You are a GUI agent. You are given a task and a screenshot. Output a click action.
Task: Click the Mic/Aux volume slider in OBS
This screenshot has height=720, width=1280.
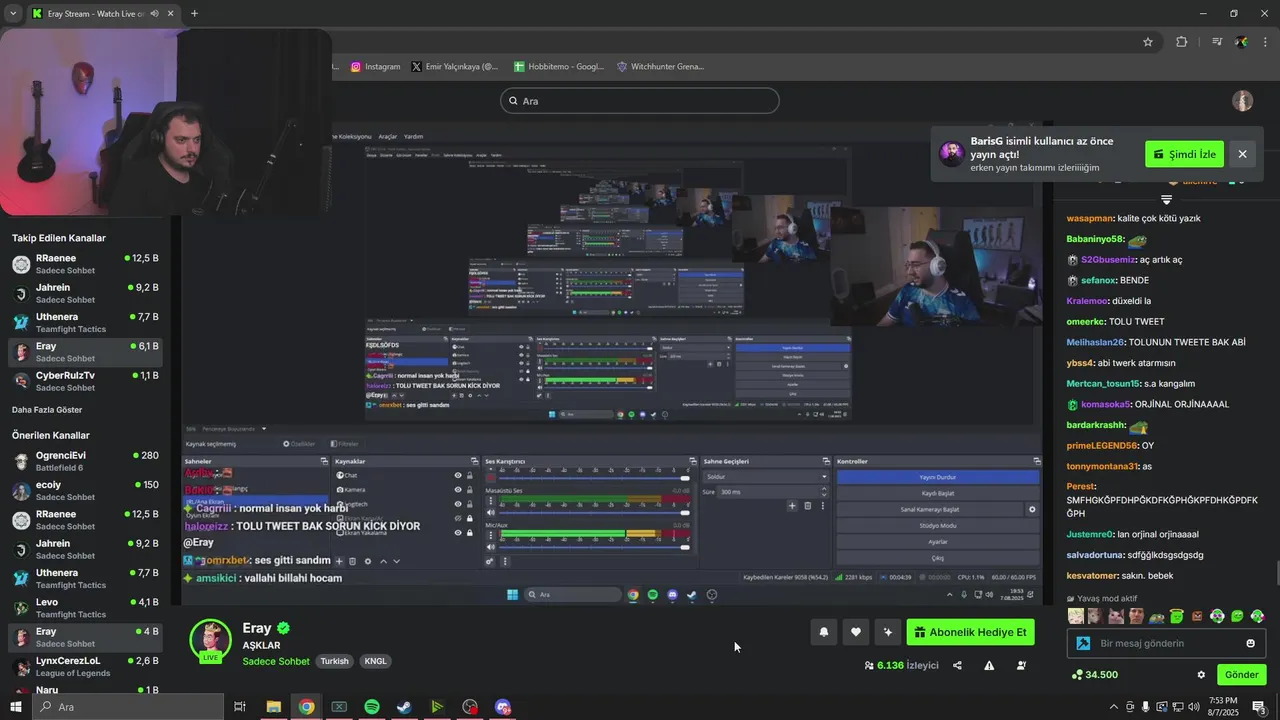(x=595, y=547)
